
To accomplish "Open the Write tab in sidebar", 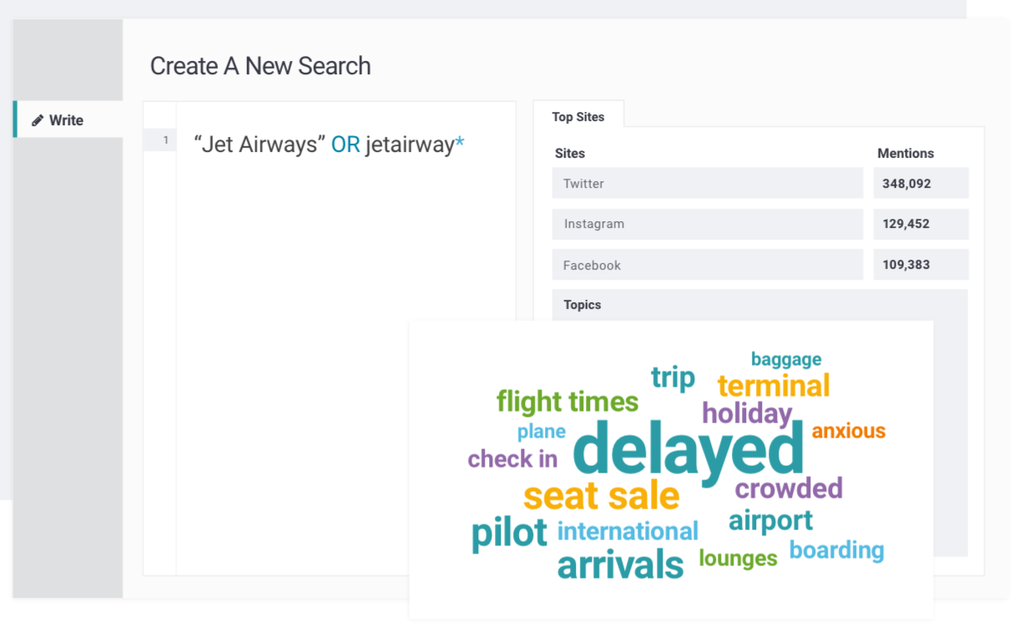I will tap(66, 120).
